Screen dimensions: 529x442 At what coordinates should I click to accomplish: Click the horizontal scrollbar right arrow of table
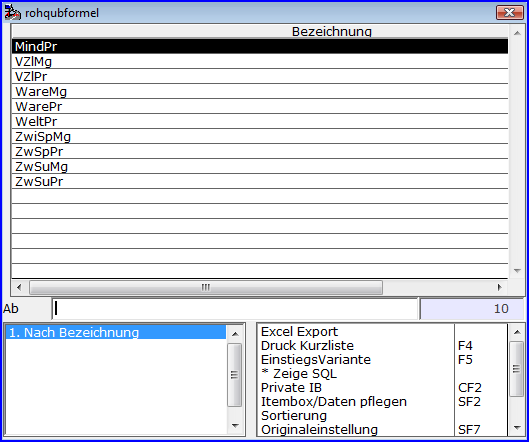click(499, 287)
